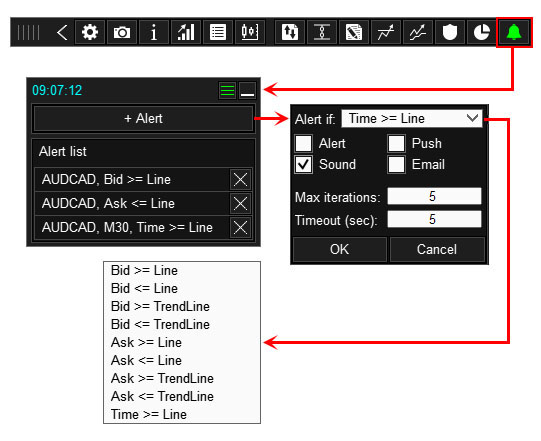The width and height of the screenshot is (541, 441).
Task: Select the 'AUDCAD, Ask <= Line' row
Action: [x=132, y=203]
